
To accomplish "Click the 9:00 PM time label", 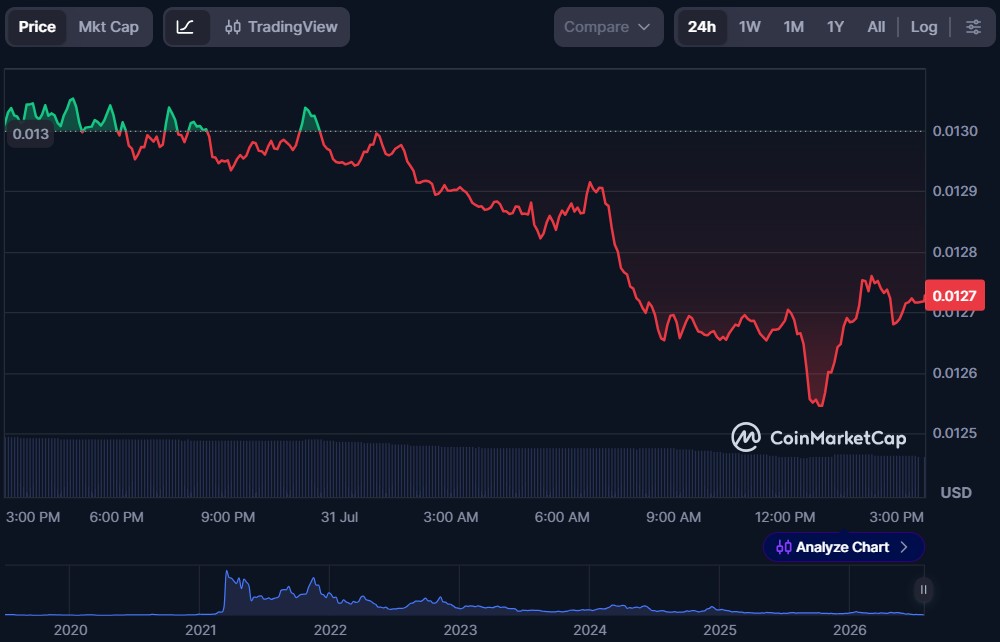I will (x=228, y=517).
